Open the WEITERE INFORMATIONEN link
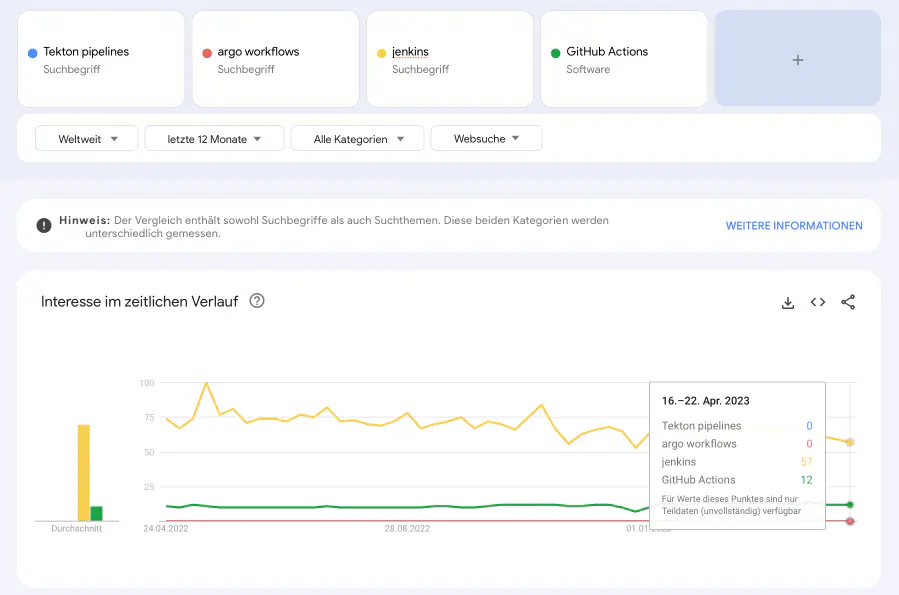 coord(794,226)
